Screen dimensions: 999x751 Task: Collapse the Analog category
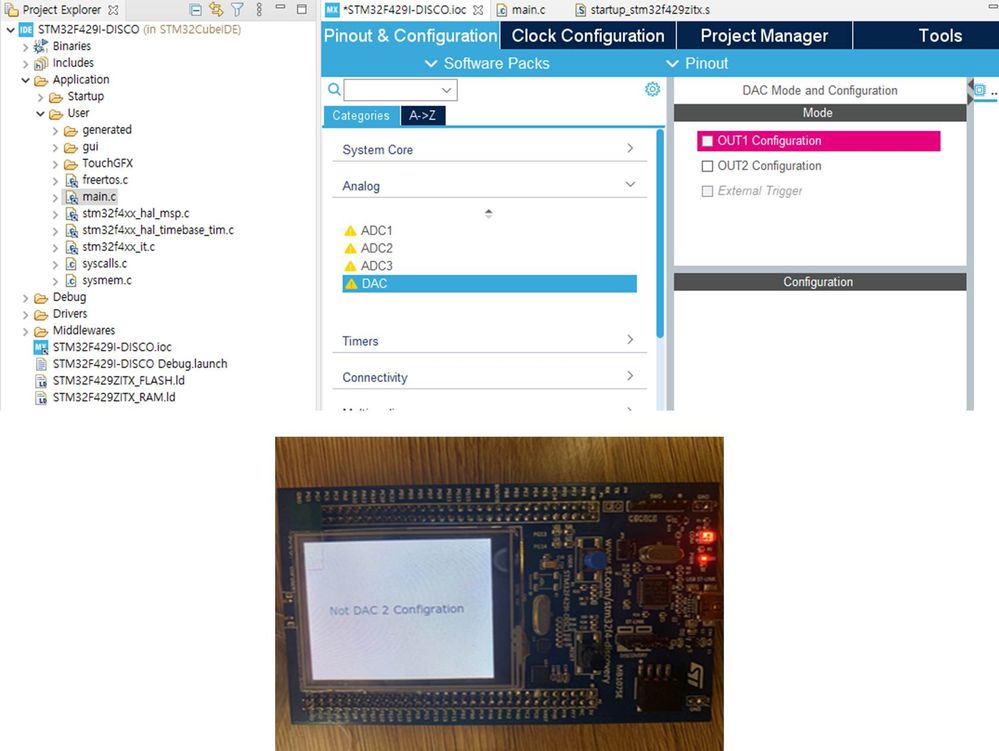click(630, 185)
